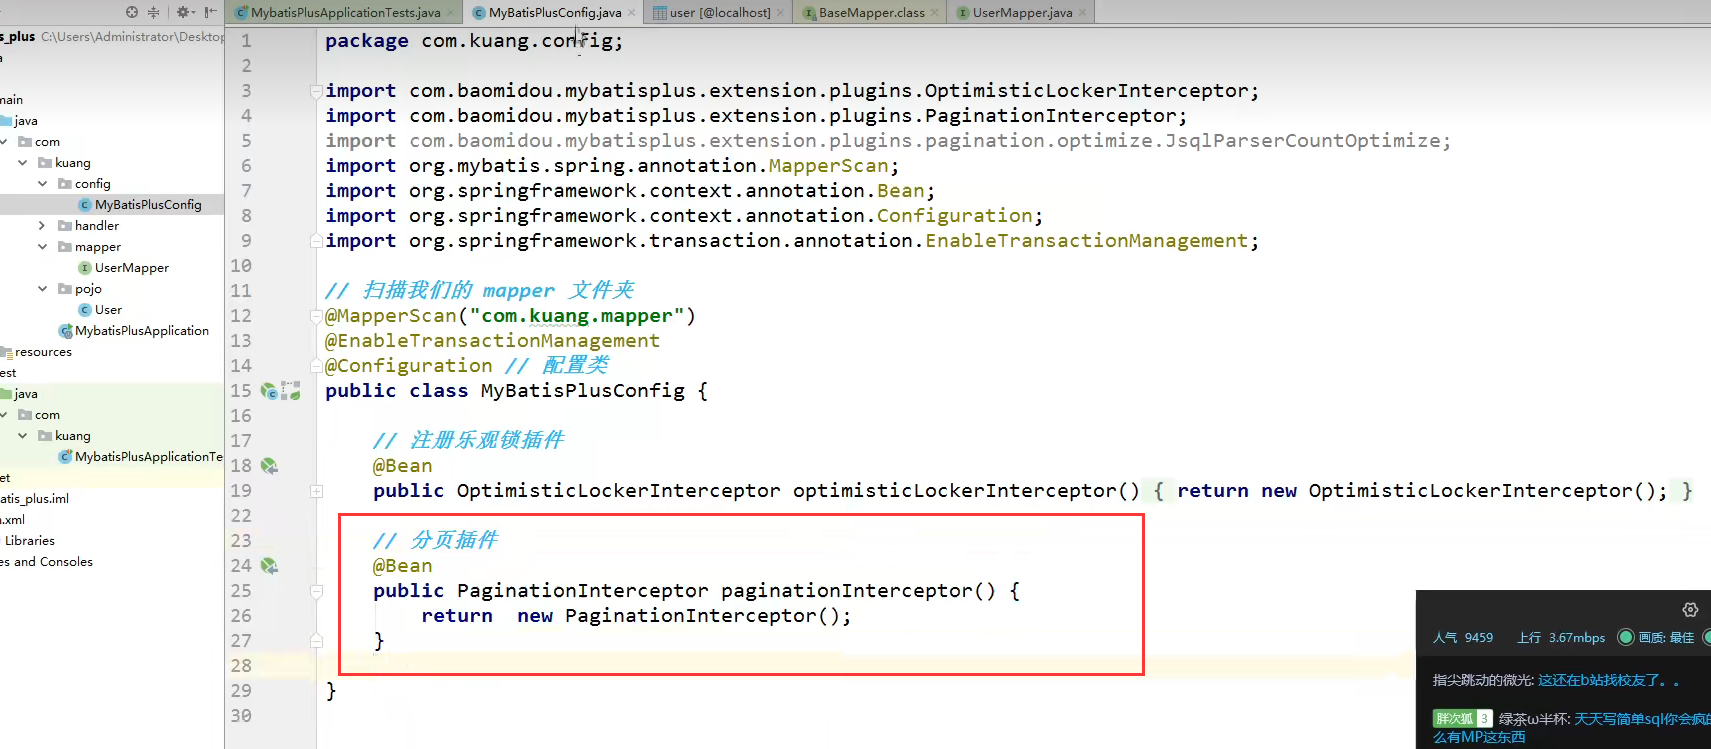Click the bean gutter icon on line 18
Screen dimensions: 1711x749
click(269, 466)
